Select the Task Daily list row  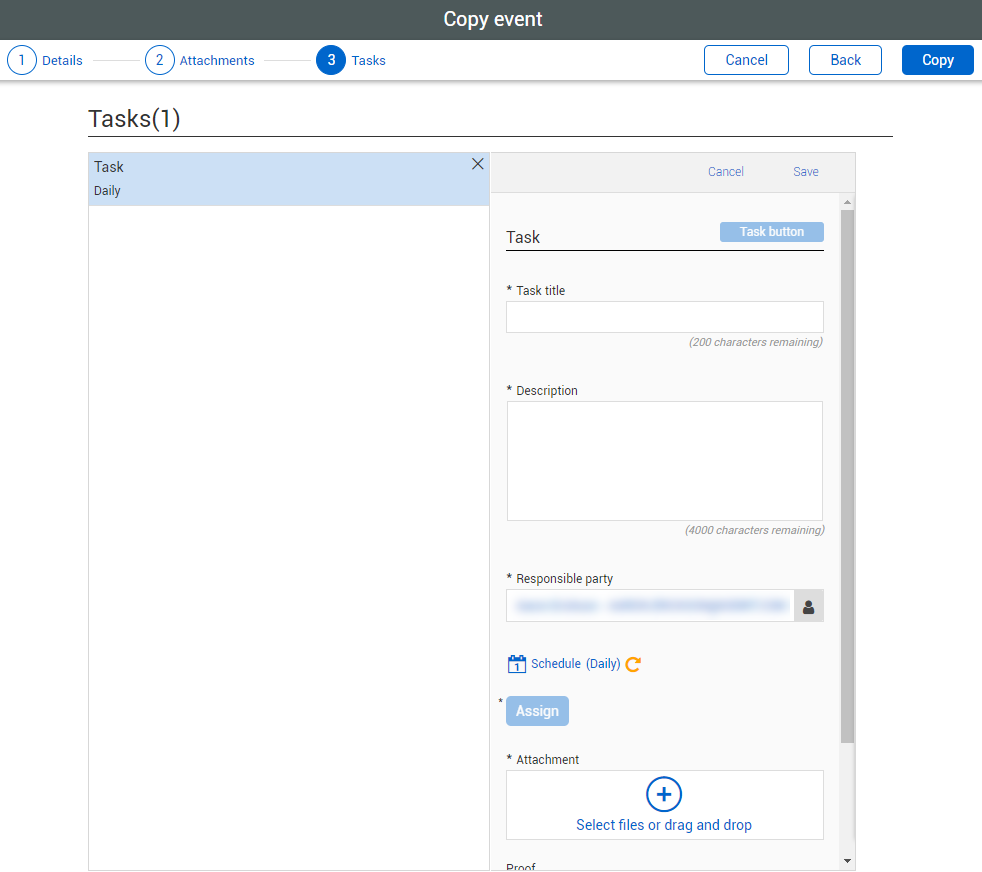[289, 179]
